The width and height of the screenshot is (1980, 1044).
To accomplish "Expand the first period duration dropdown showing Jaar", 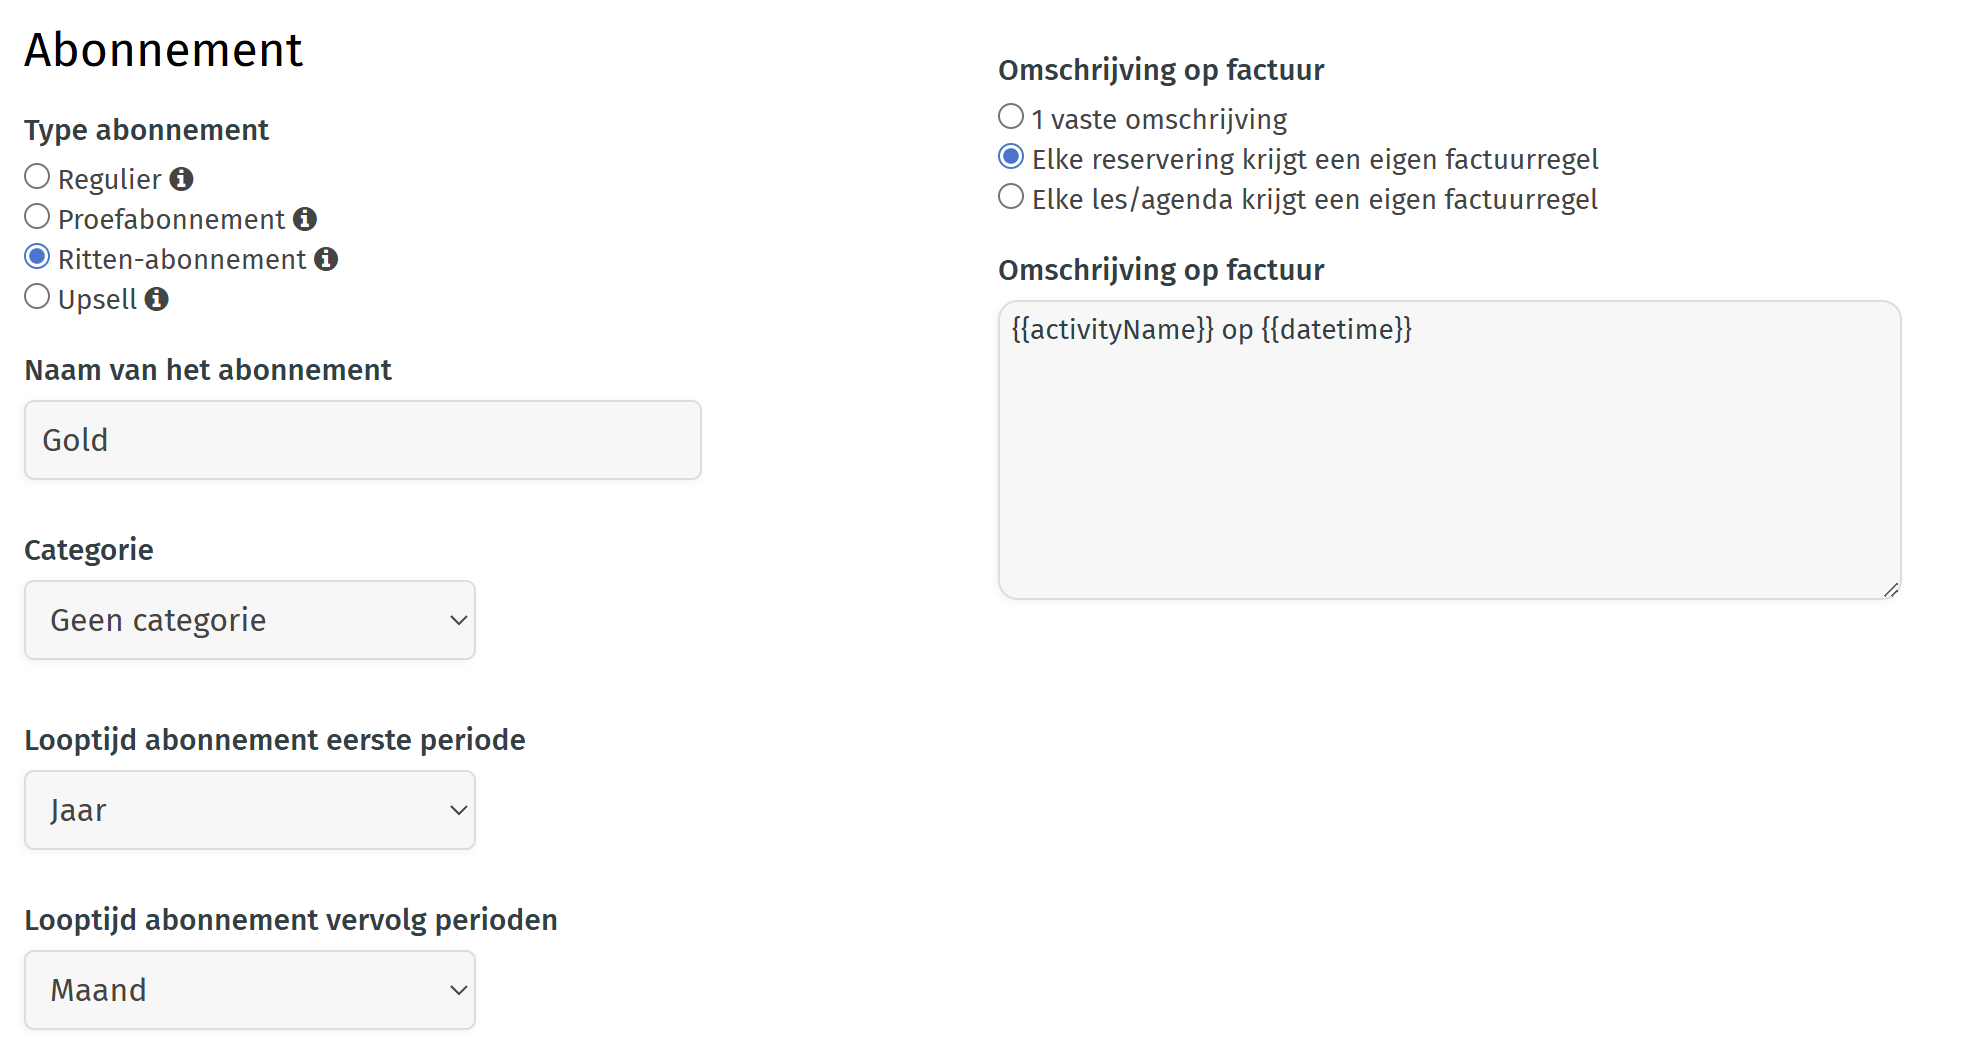I will (x=250, y=810).
